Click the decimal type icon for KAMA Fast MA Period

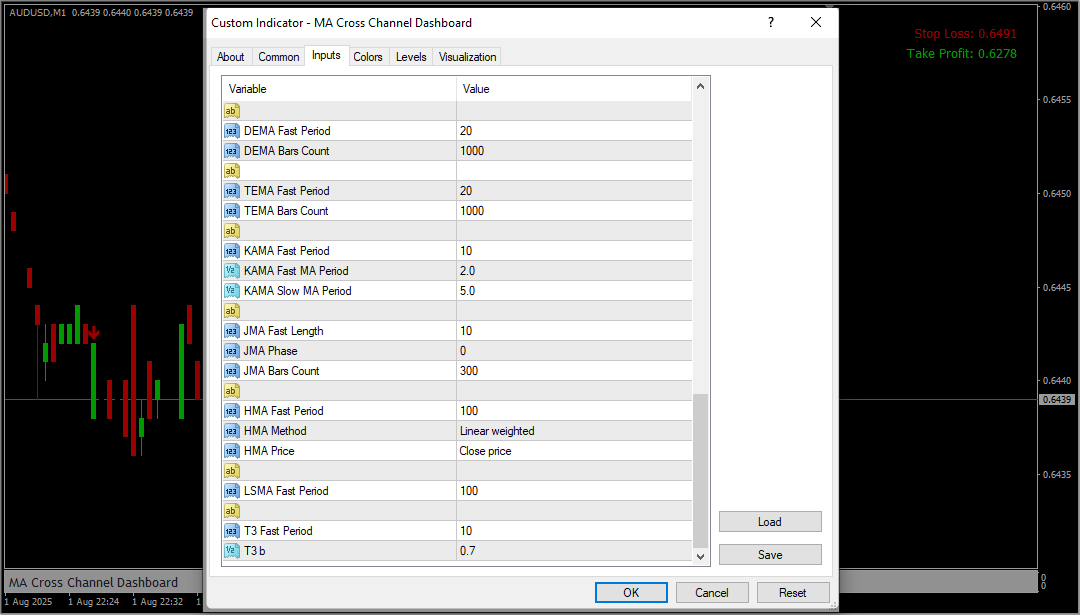tap(231, 271)
